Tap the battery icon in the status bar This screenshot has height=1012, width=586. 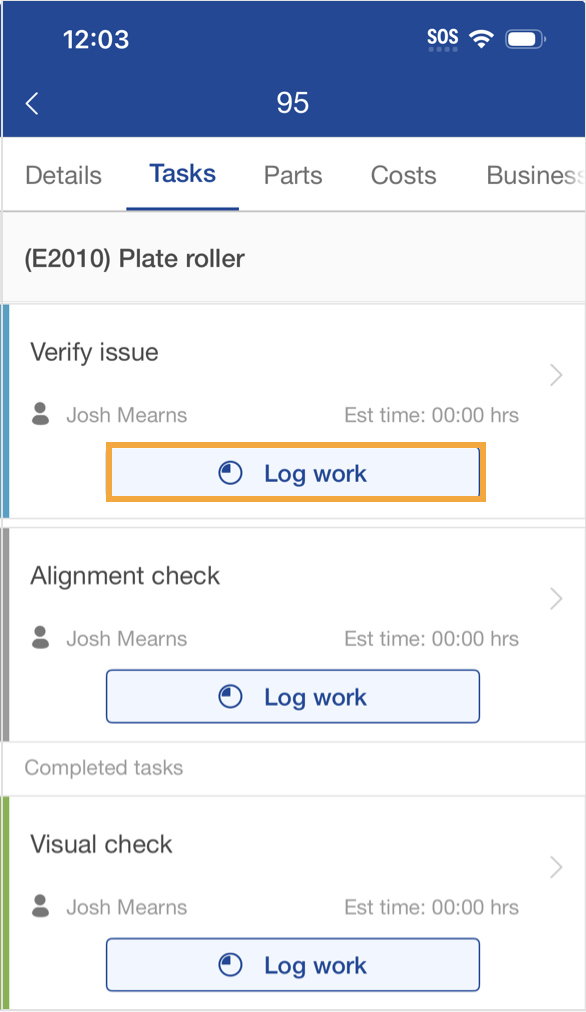(x=524, y=38)
